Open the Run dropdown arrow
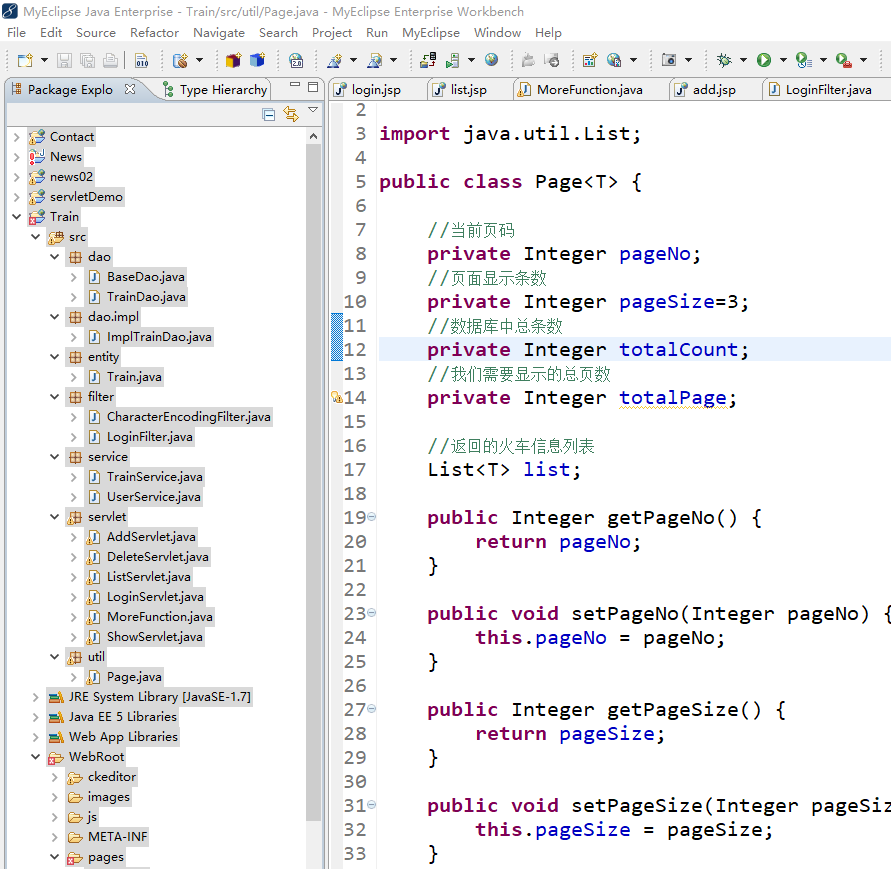This screenshot has width=891, height=869. pos(783,60)
